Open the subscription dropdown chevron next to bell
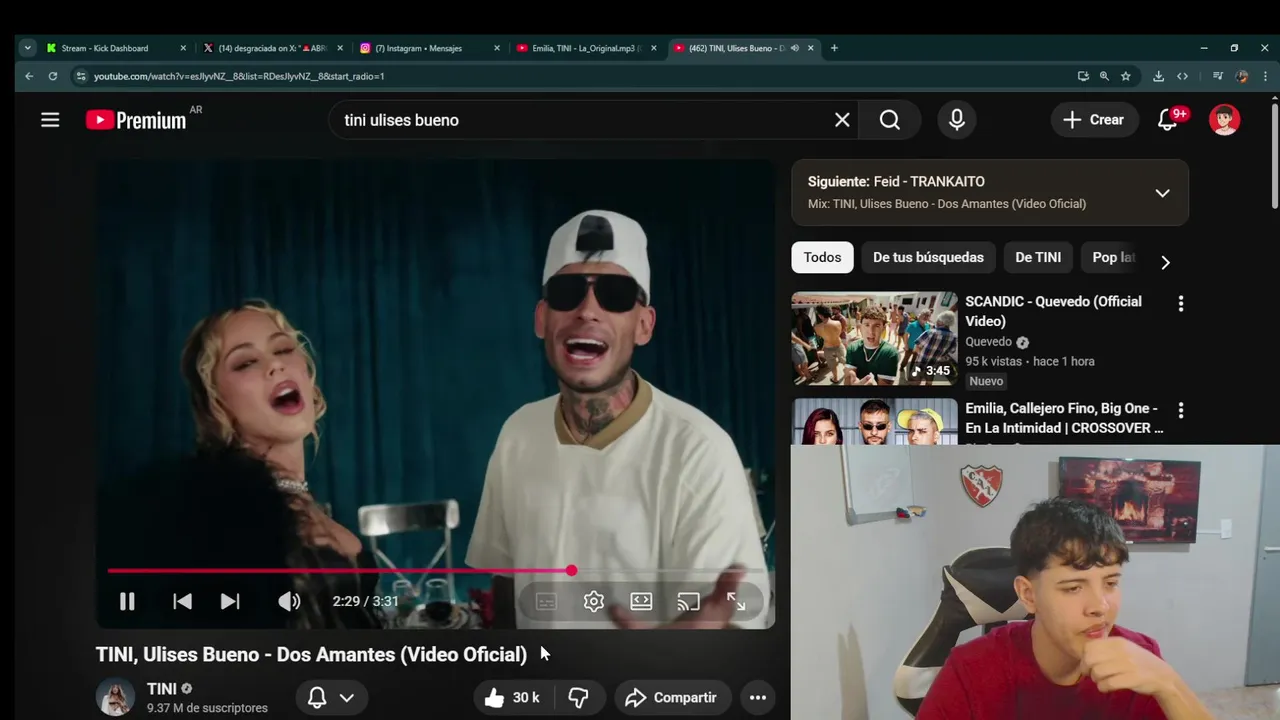This screenshot has height=720, width=1280. [346, 697]
